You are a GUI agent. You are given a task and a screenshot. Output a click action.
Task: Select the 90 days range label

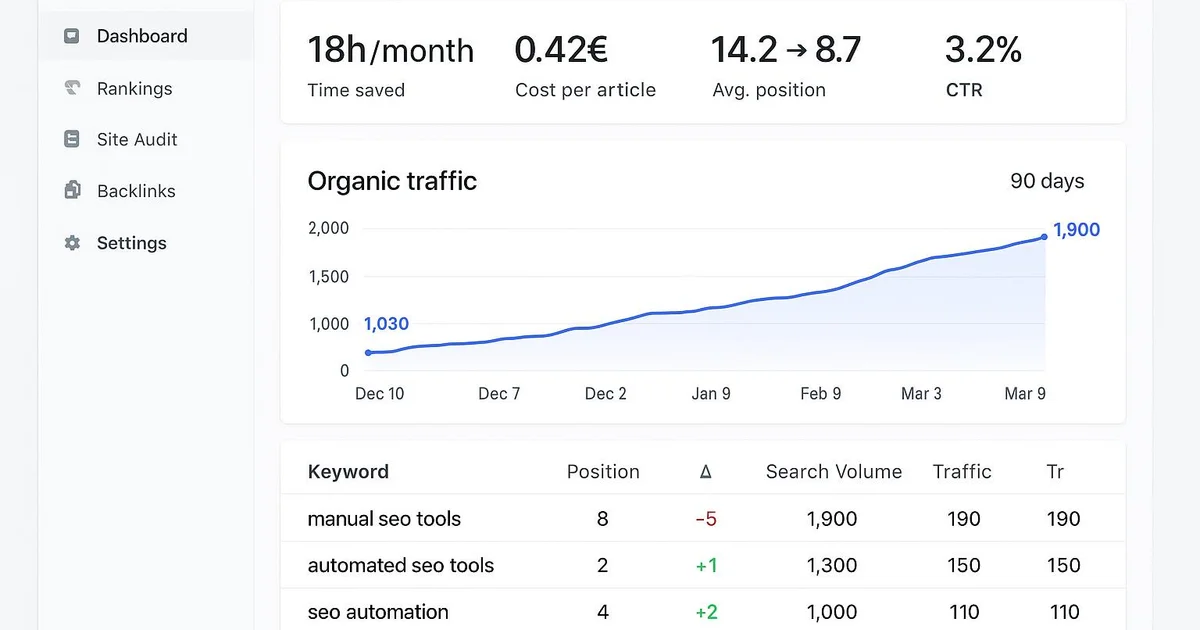point(1047,181)
